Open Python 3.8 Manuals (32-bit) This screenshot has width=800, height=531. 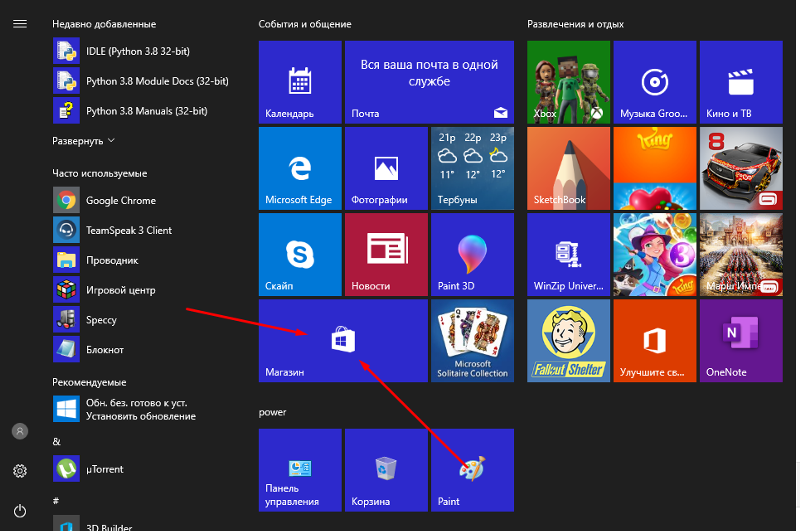(130, 111)
